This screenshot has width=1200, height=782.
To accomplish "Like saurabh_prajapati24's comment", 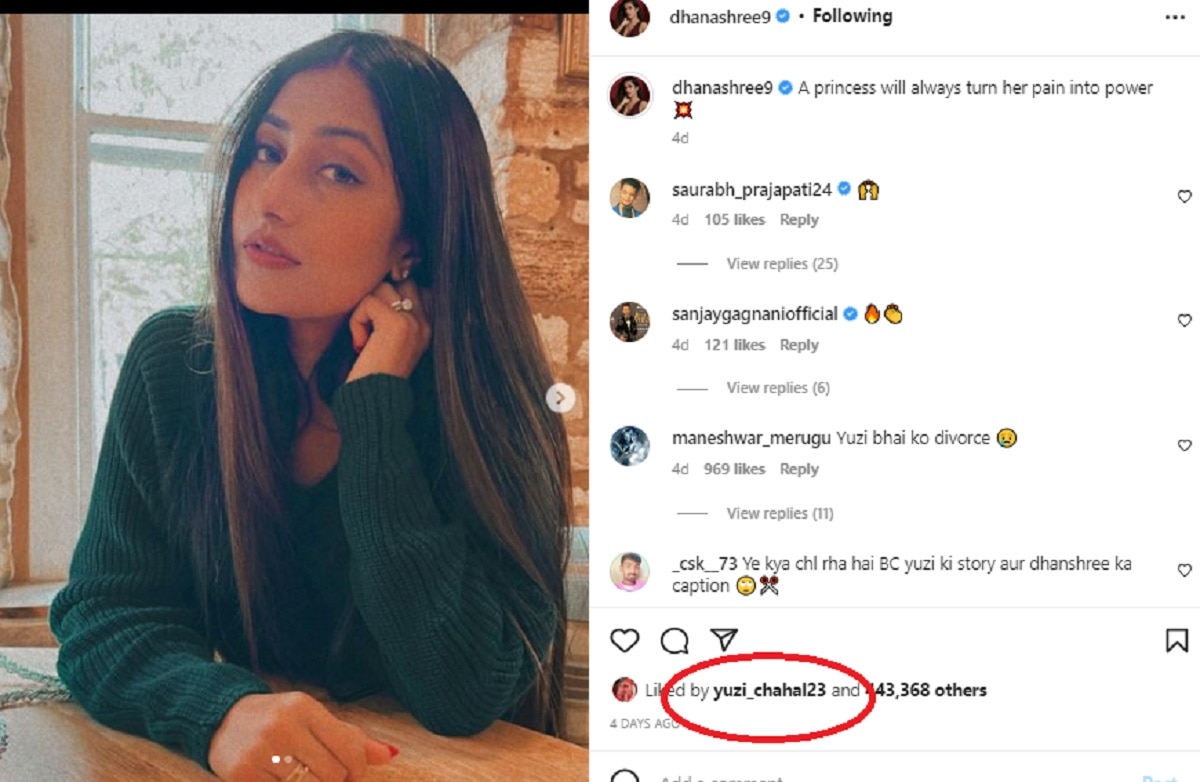I will [1184, 197].
